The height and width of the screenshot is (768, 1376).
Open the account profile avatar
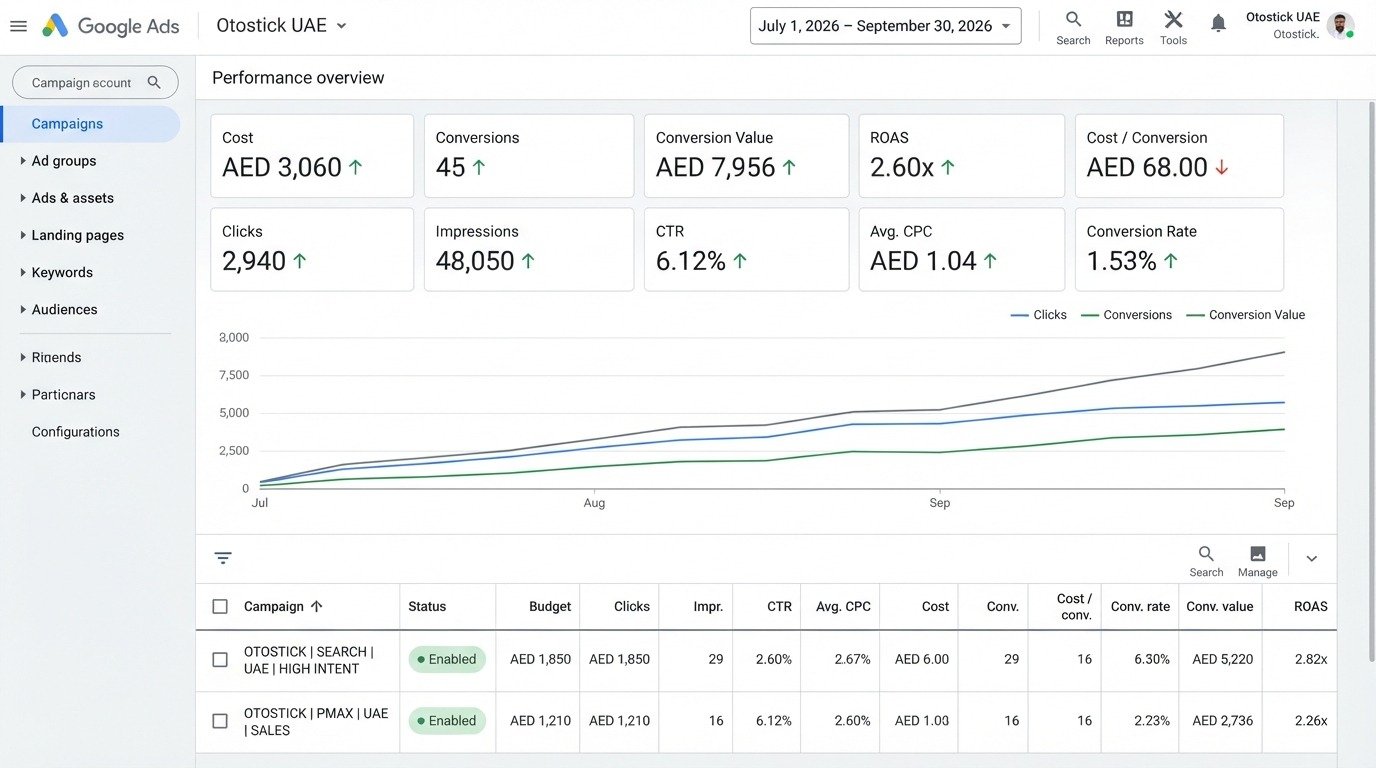[1340, 25]
